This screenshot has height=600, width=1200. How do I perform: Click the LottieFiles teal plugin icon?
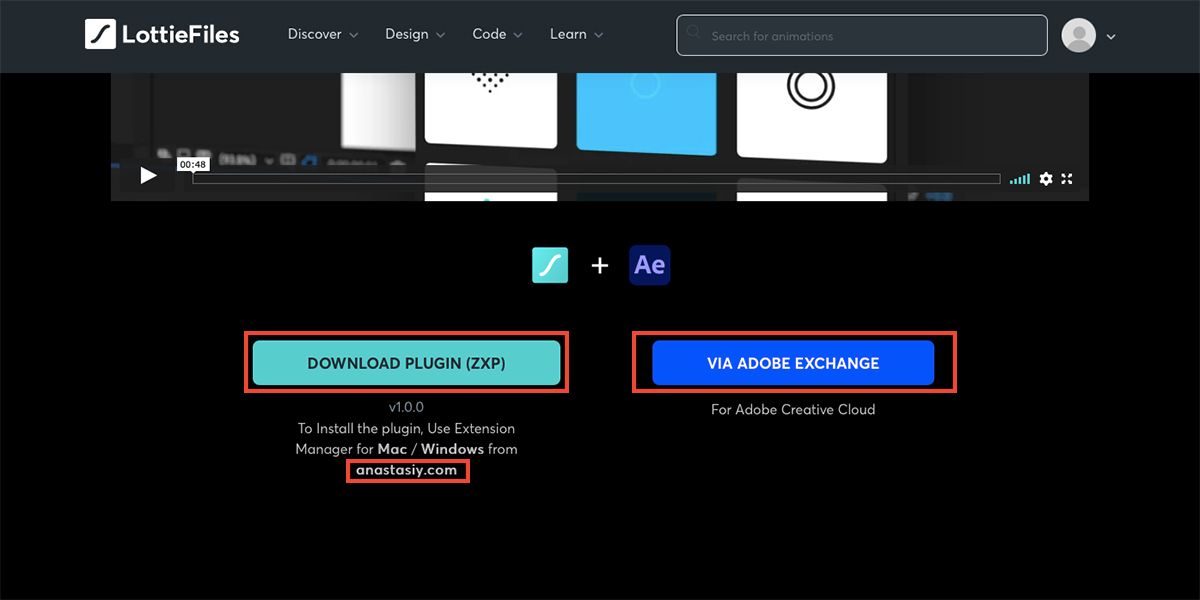[x=550, y=265]
